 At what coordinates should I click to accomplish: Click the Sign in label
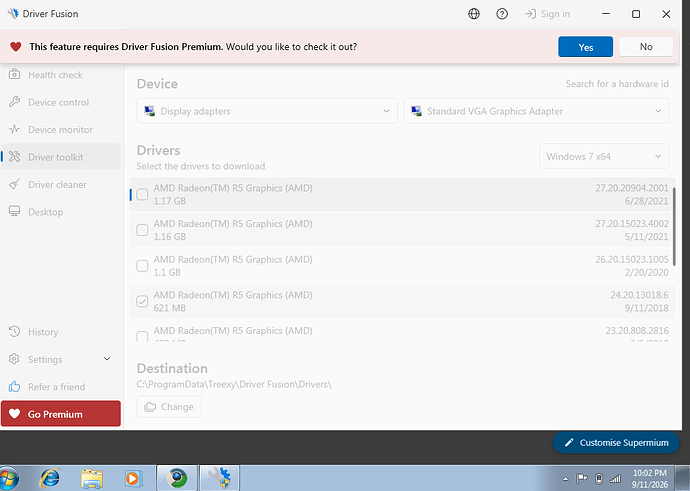555,14
